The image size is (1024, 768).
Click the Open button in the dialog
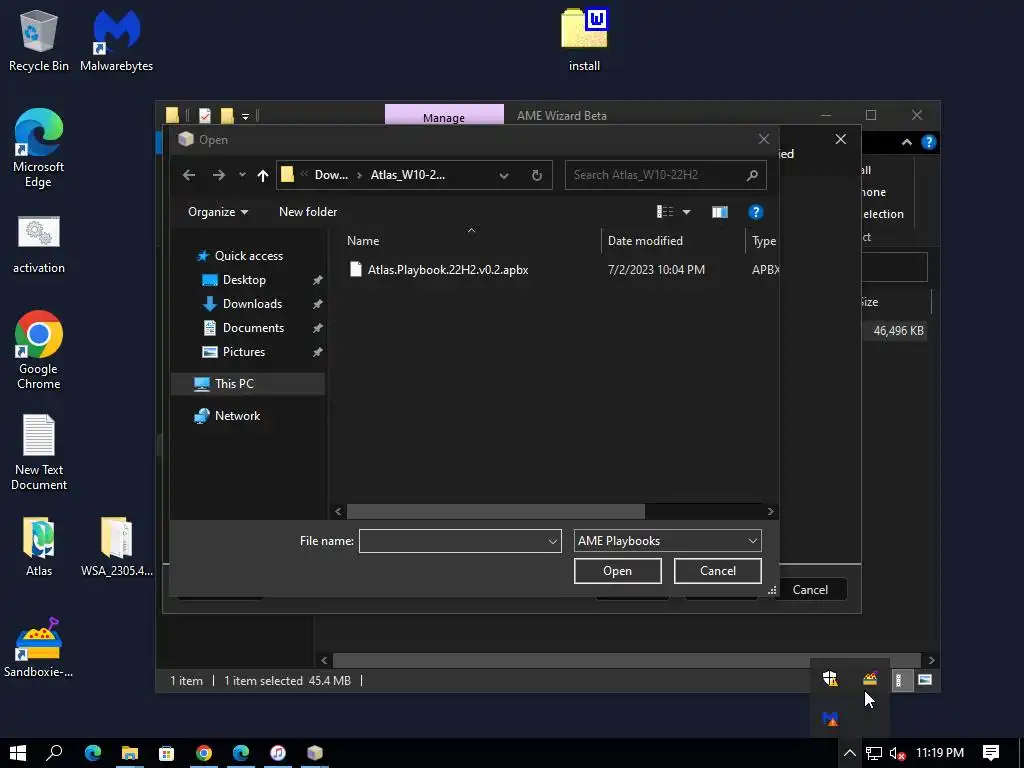[x=617, y=571]
